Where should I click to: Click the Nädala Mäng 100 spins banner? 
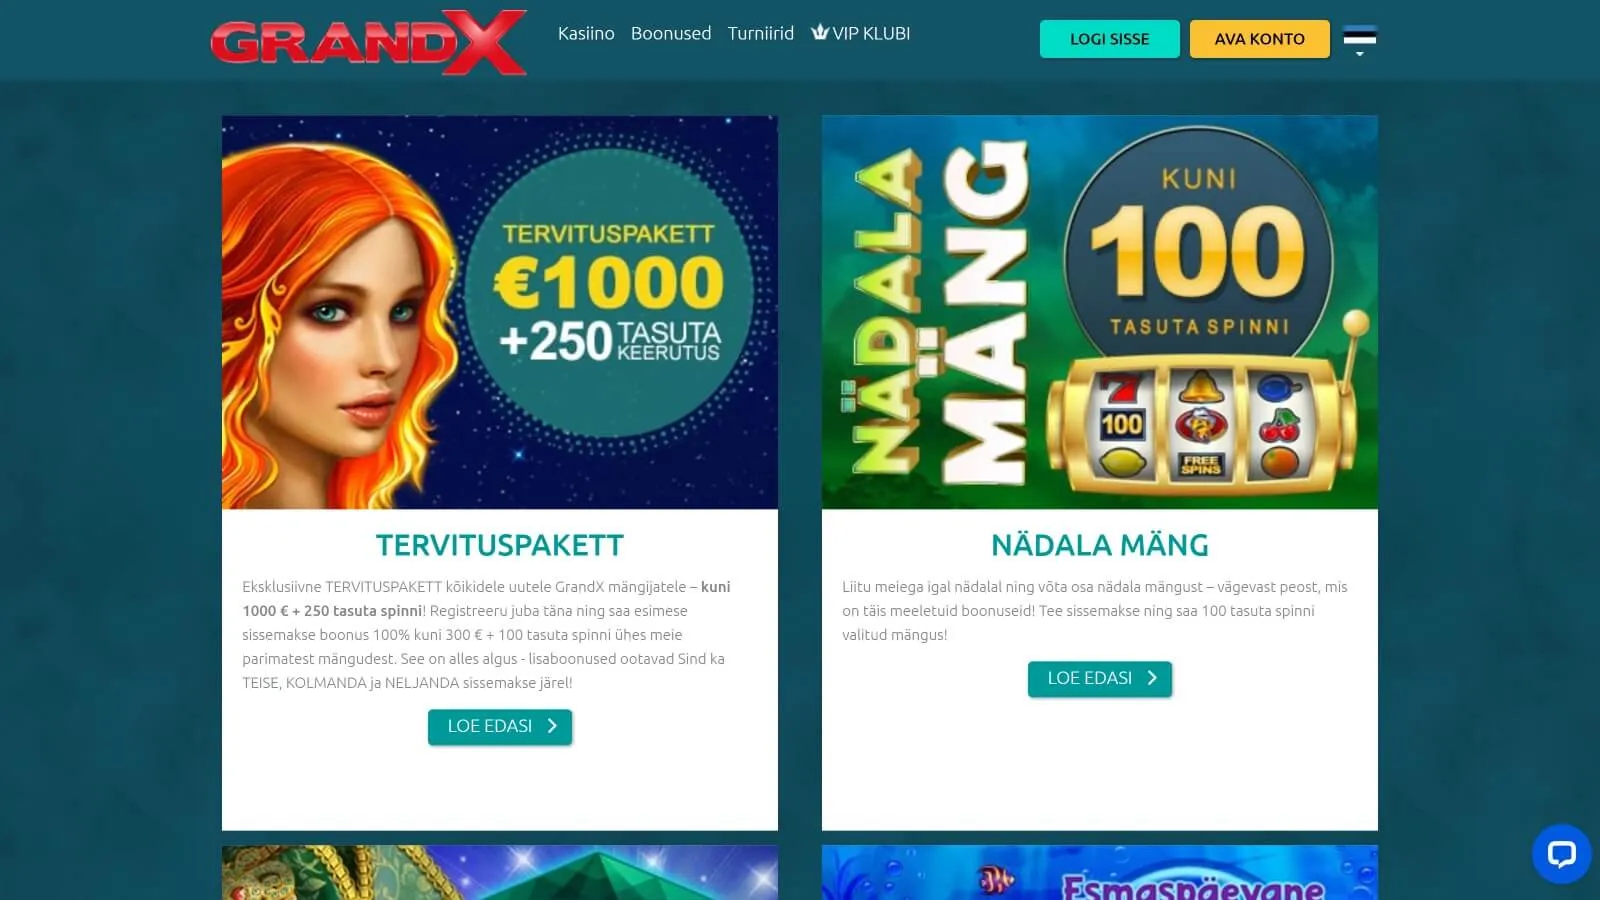[1100, 312]
